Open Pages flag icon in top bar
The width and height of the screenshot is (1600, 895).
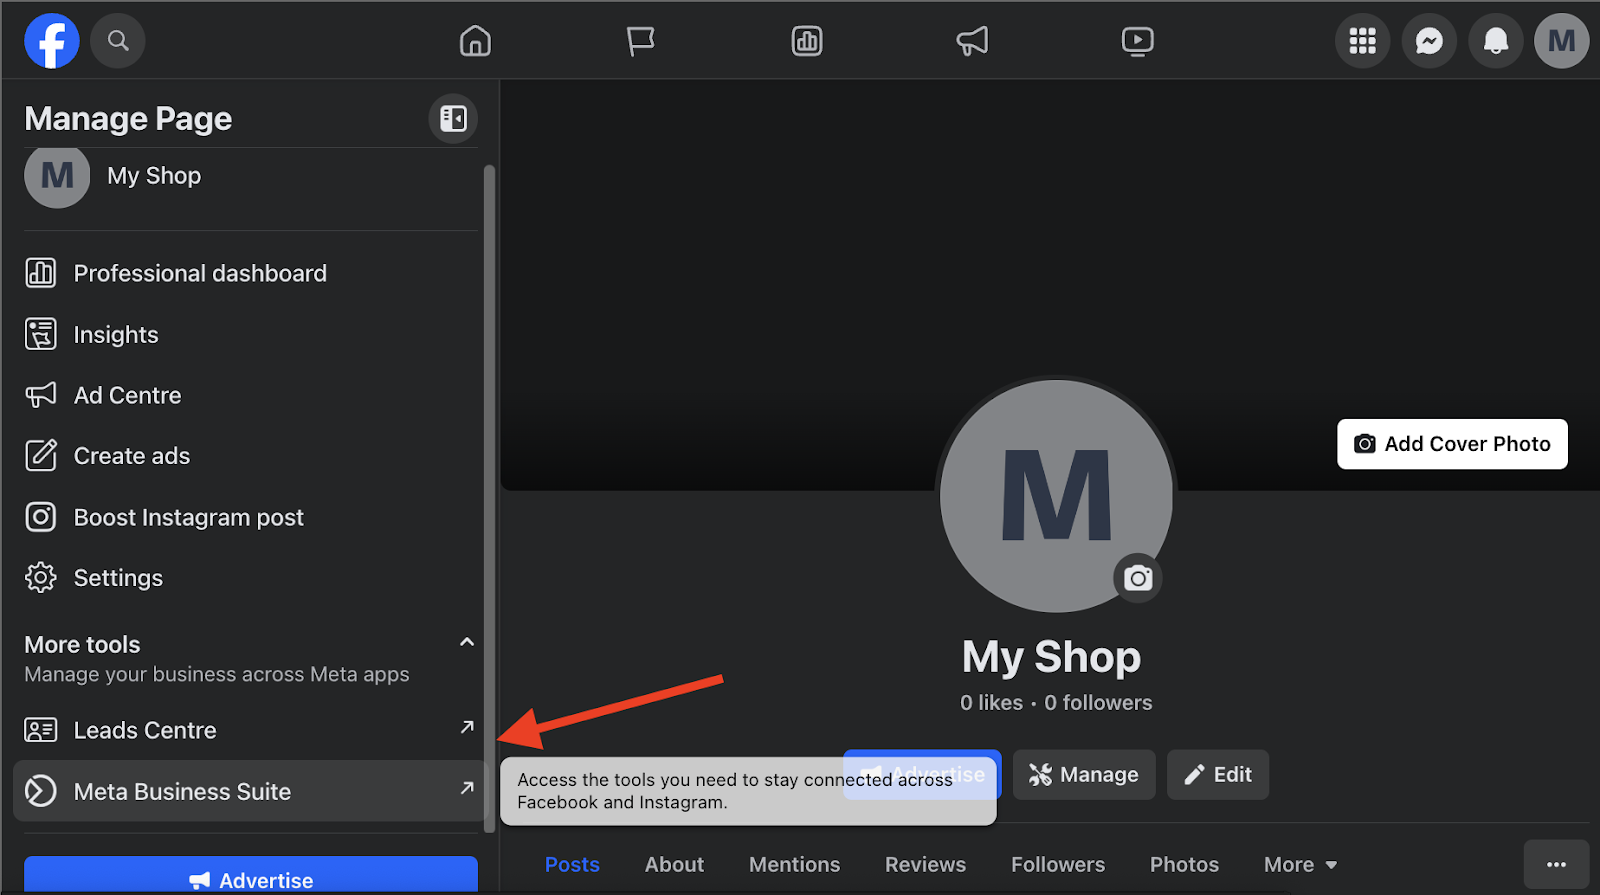point(640,41)
